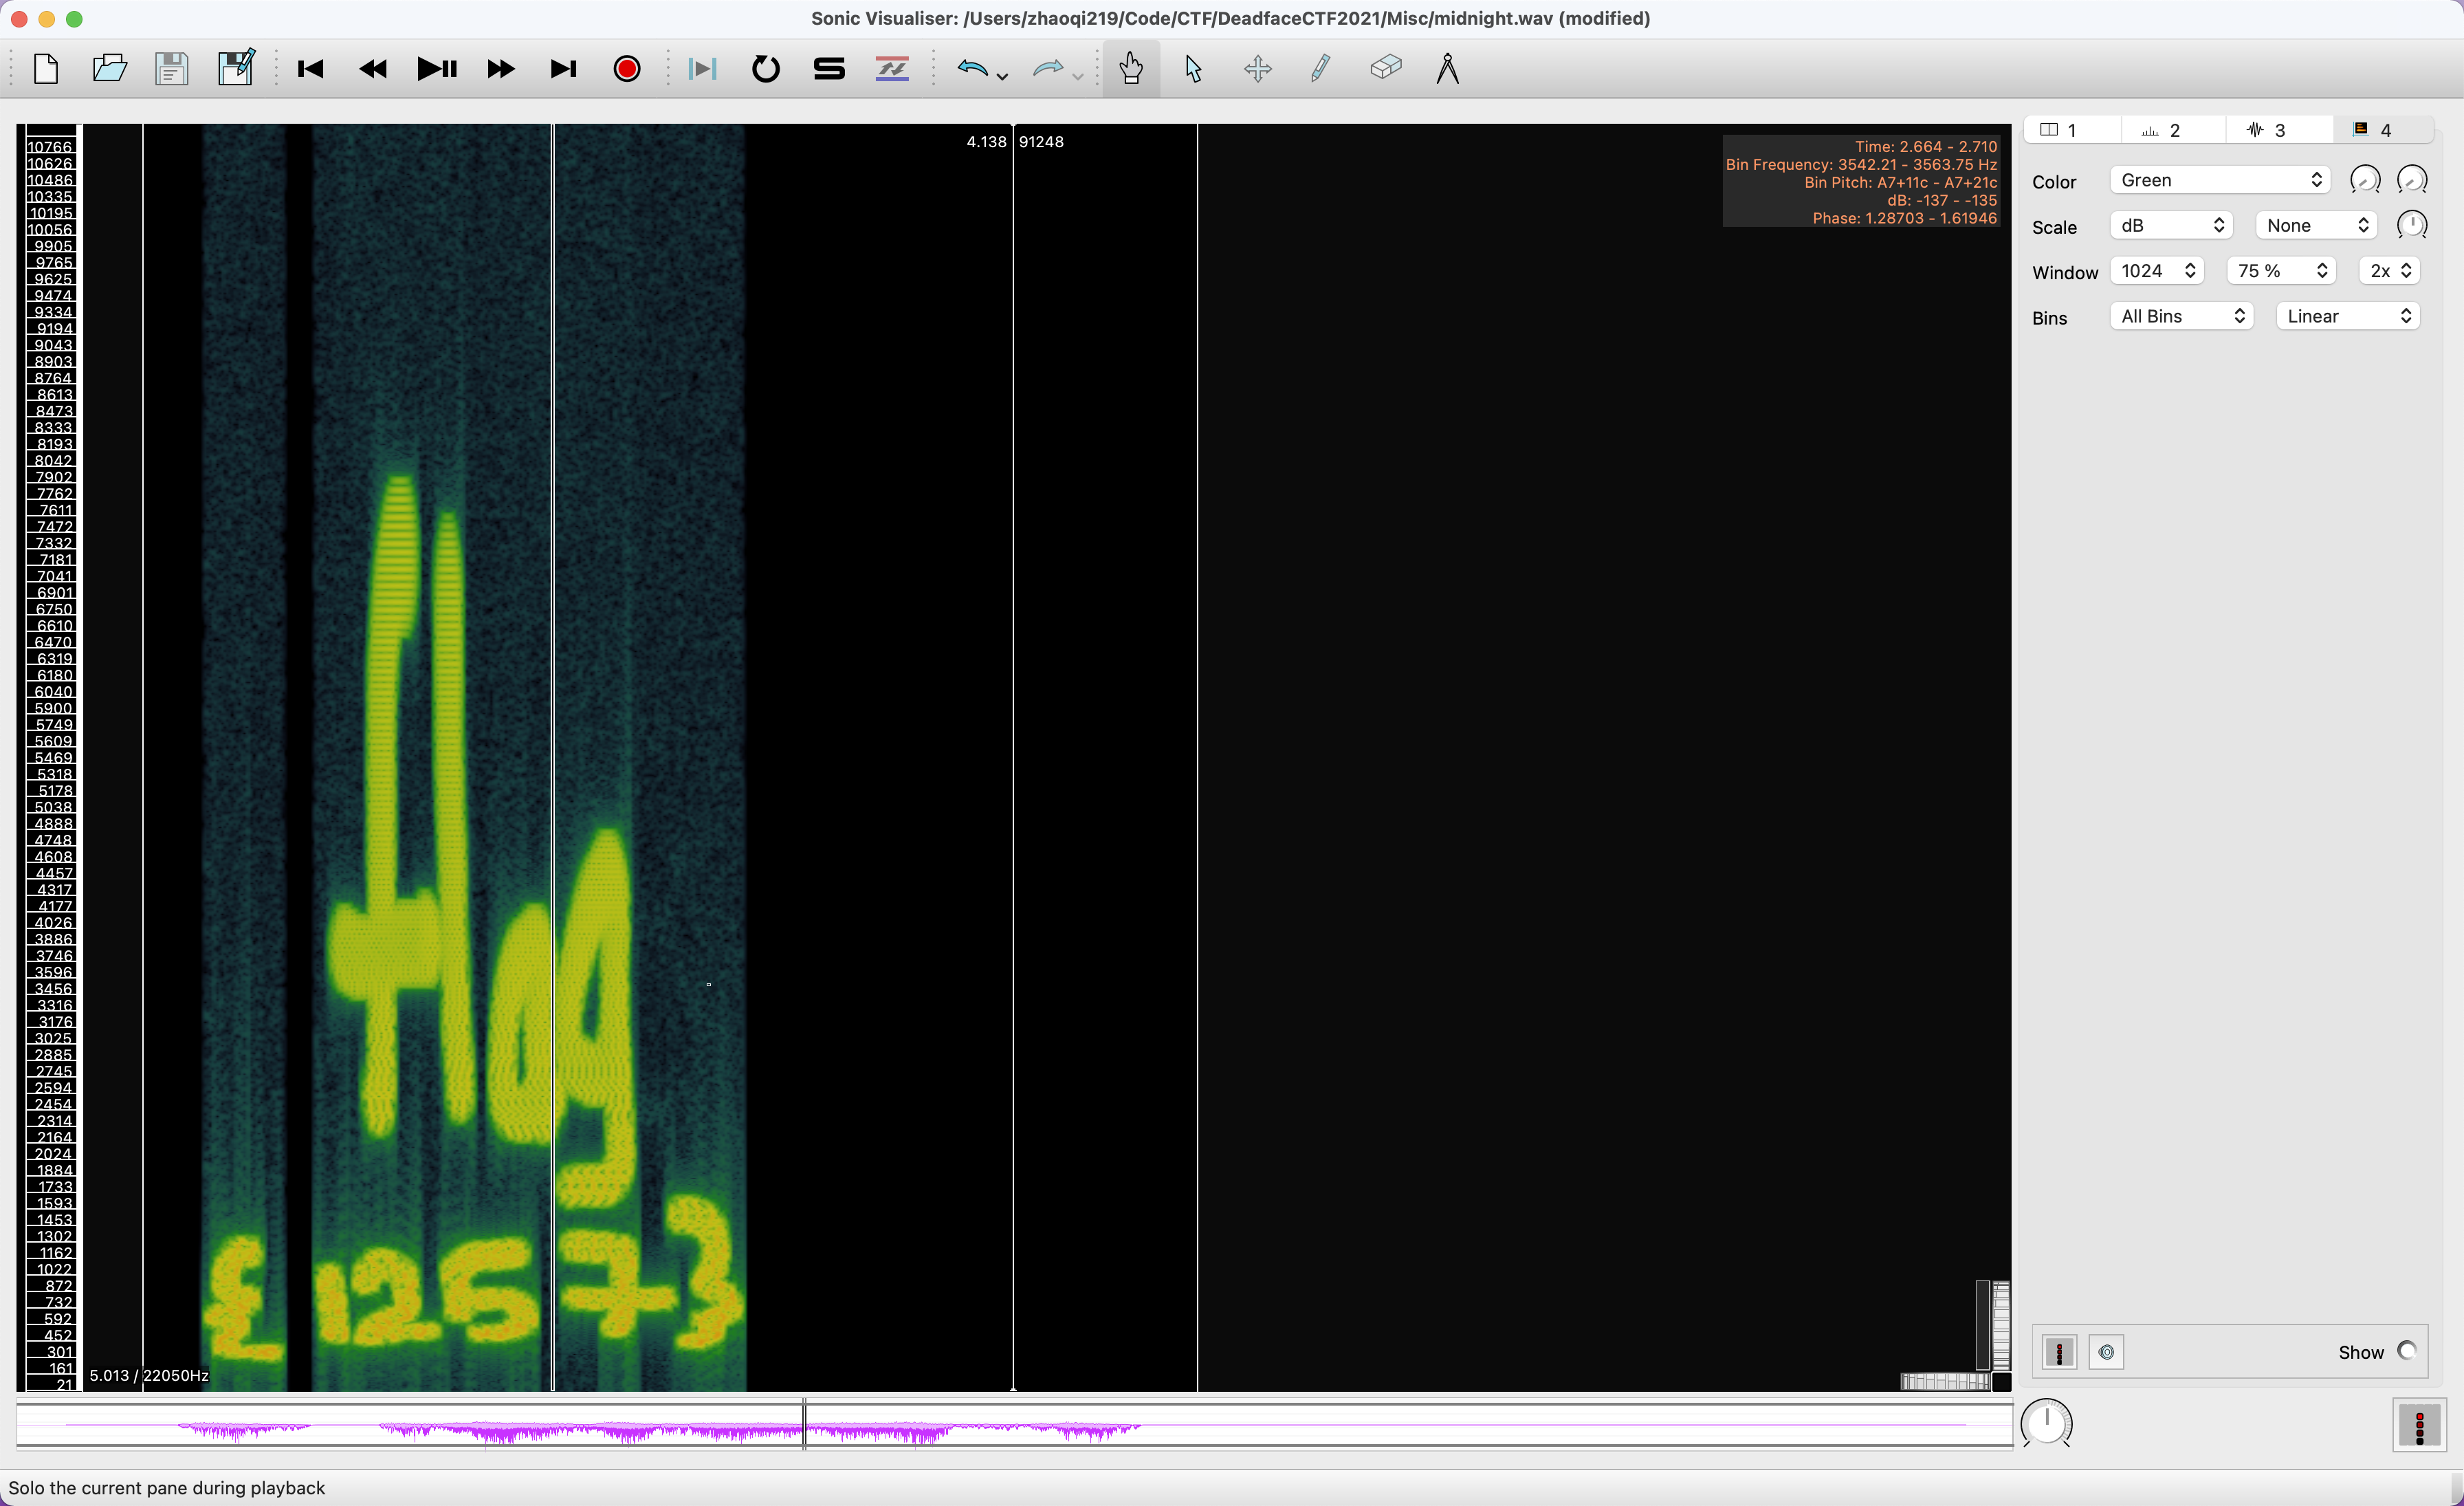
Task: Toggle Solo current pane
Action: pyautogui.click(x=829, y=69)
